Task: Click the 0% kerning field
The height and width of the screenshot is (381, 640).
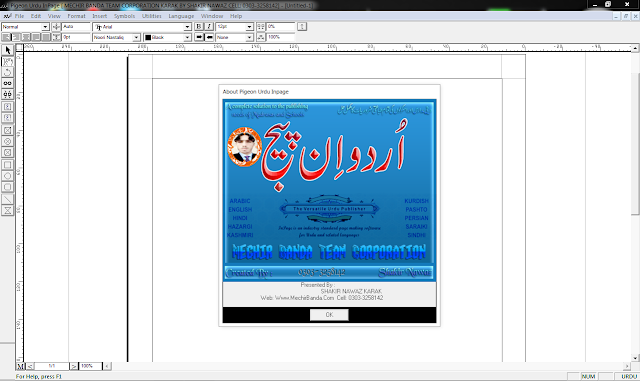Action: click(281, 27)
